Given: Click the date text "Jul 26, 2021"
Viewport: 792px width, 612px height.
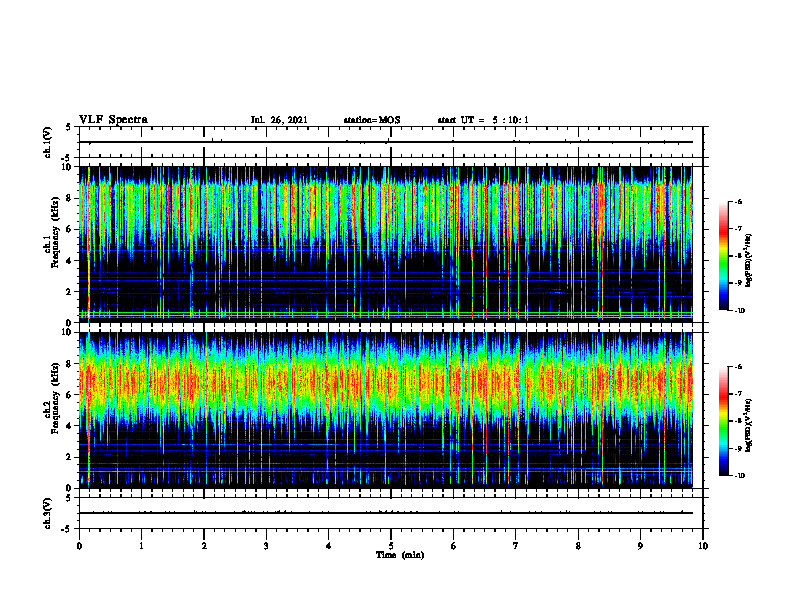Looking at the screenshot, I should [x=279, y=120].
